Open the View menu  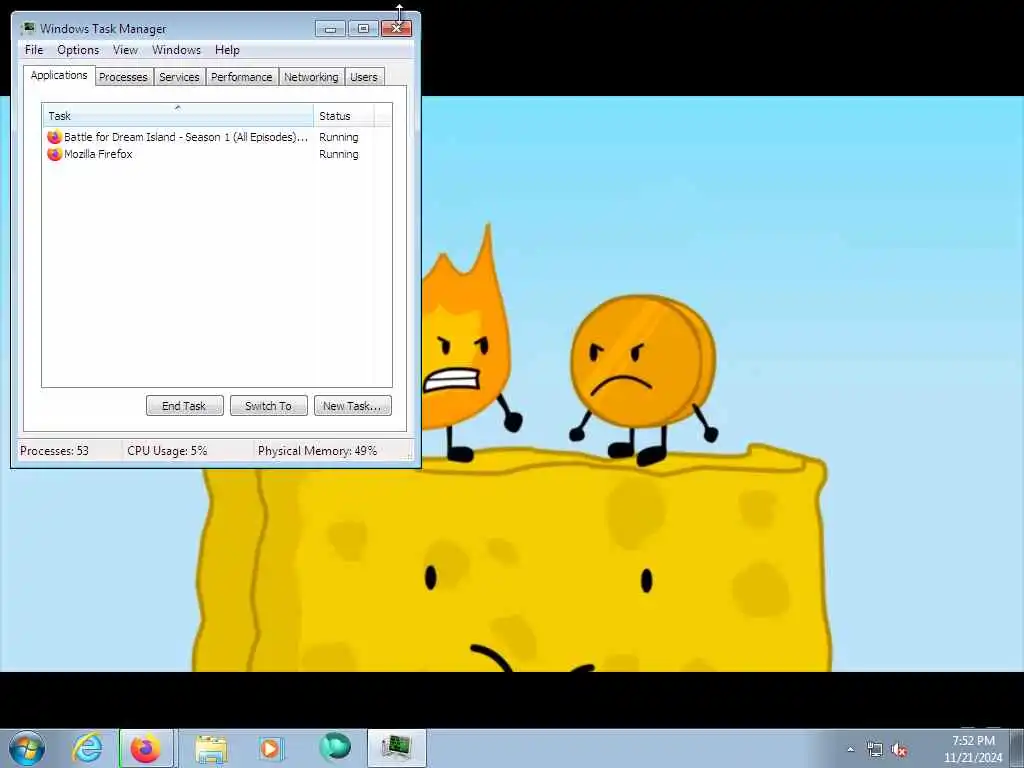point(125,50)
